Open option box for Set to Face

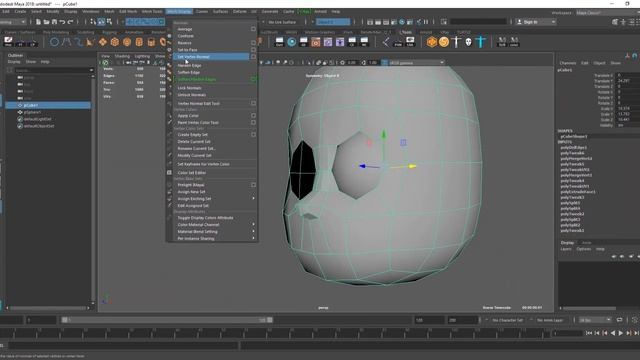tap(253, 50)
